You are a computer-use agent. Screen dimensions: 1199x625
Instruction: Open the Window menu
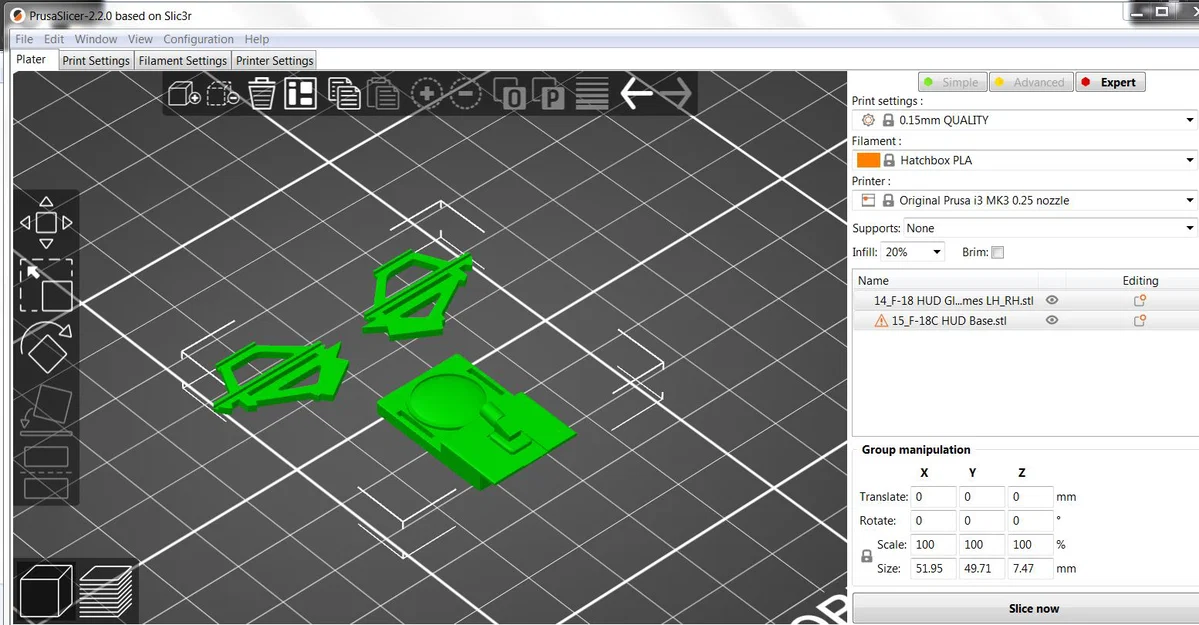(96, 39)
